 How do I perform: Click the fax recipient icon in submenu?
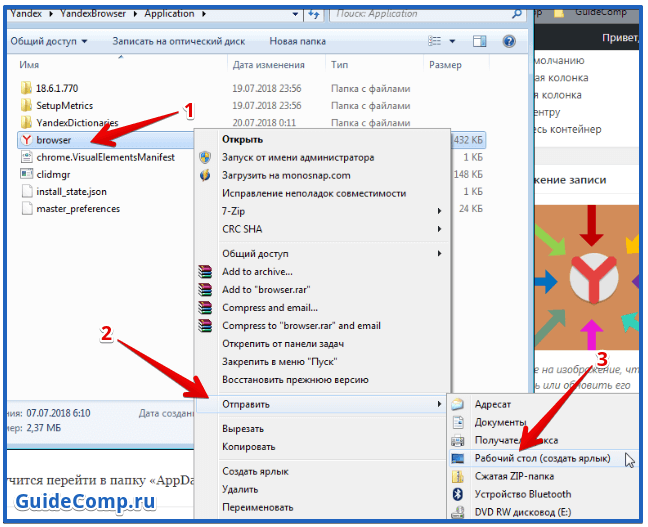pyautogui.click(x=458, y=441)
